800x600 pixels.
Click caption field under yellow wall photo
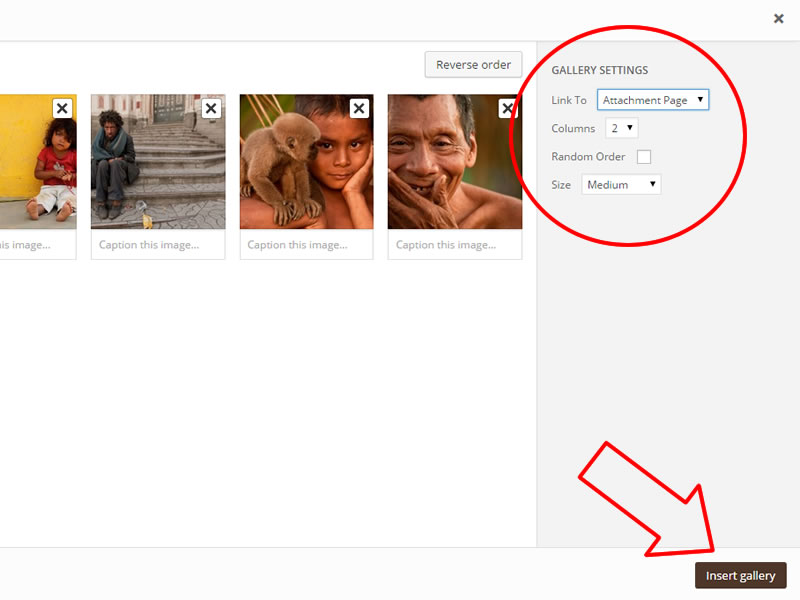coord(38,245)
